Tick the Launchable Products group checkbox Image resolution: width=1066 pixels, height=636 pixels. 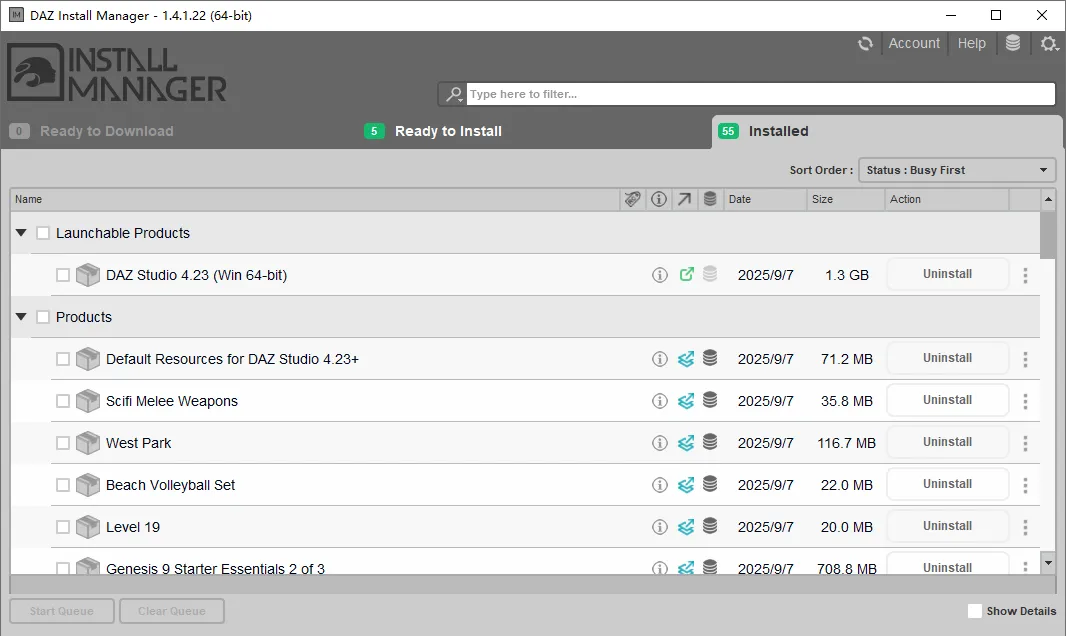(43, 233)
